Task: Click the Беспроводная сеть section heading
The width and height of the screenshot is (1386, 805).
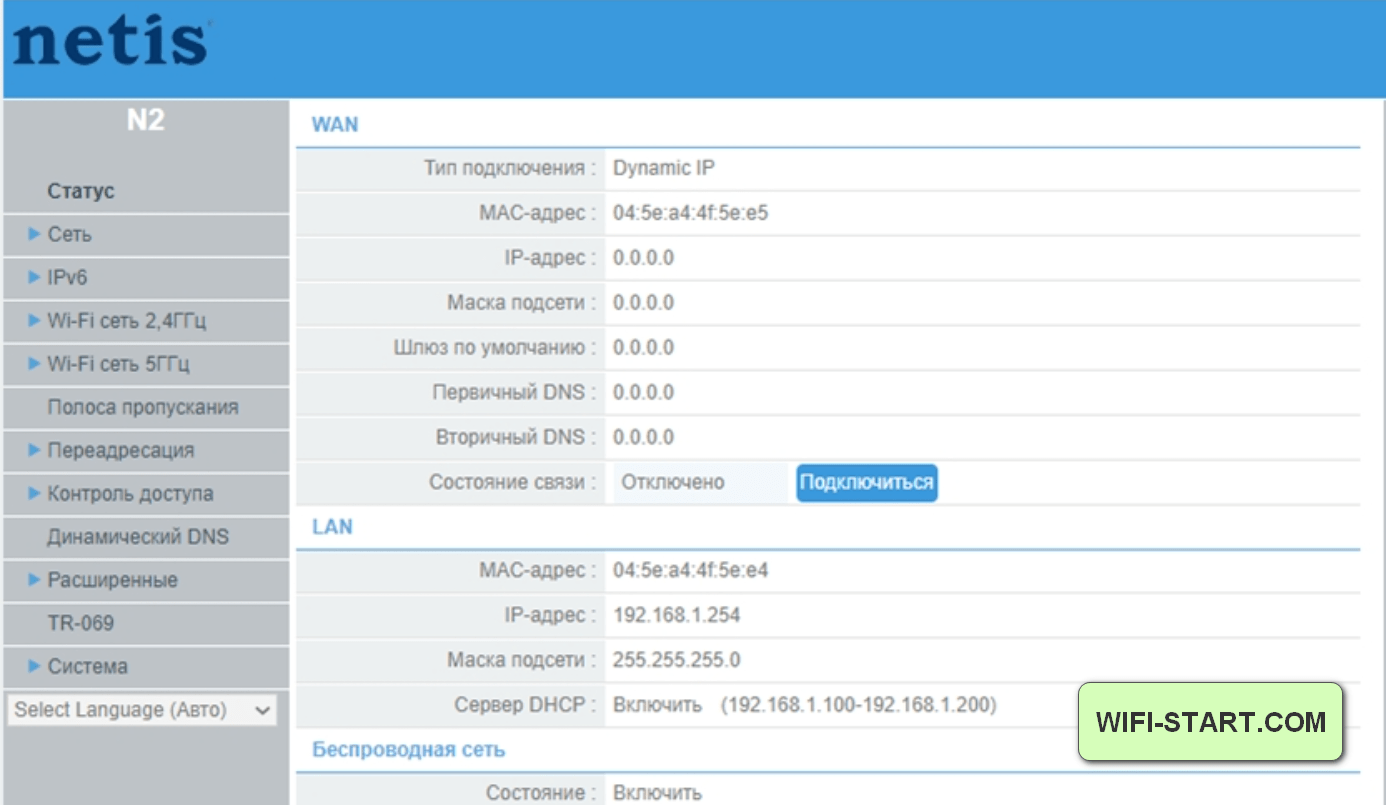Action: pyautogui.click(x=409, y=749)
